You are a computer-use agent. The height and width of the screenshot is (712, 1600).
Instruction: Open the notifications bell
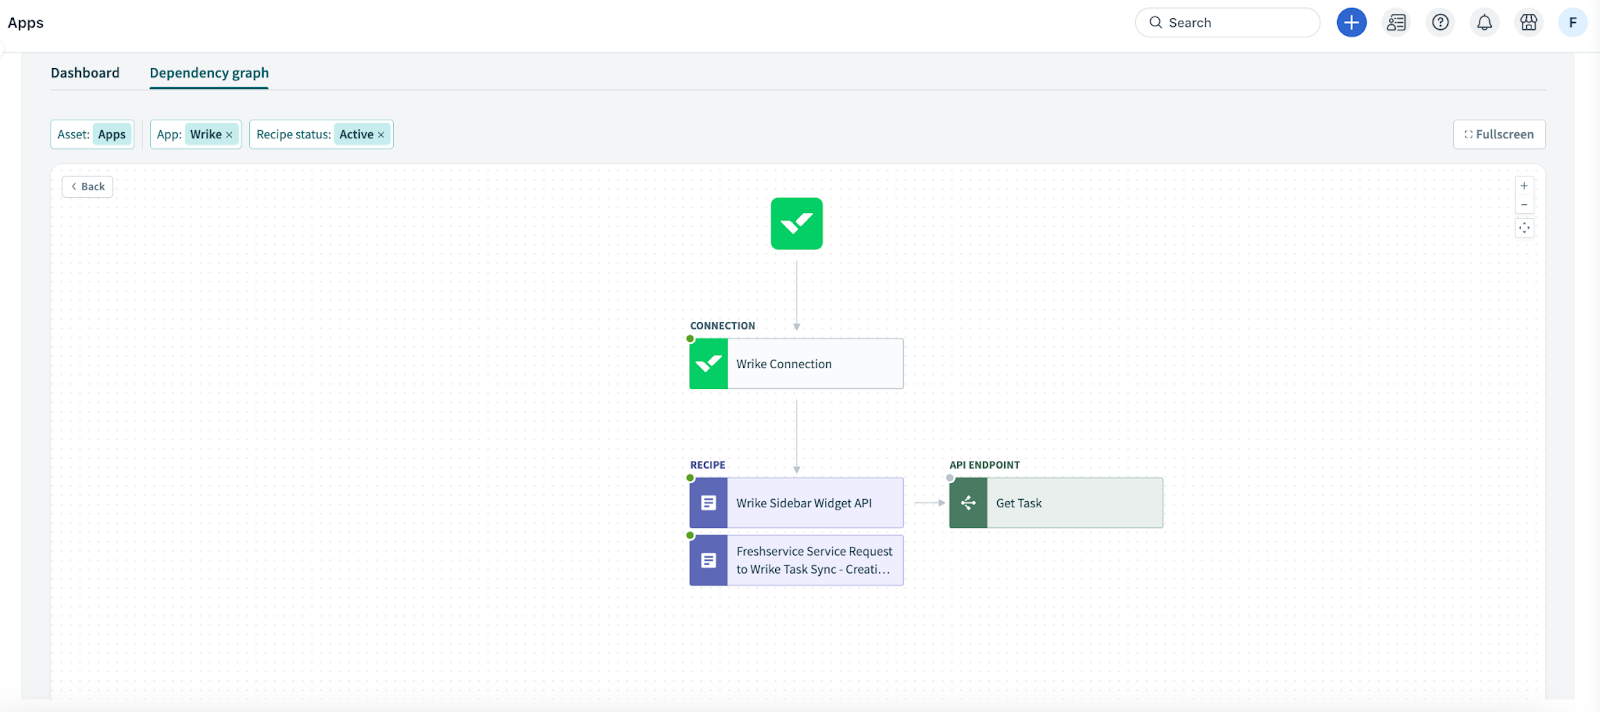tap(1484, 22)
